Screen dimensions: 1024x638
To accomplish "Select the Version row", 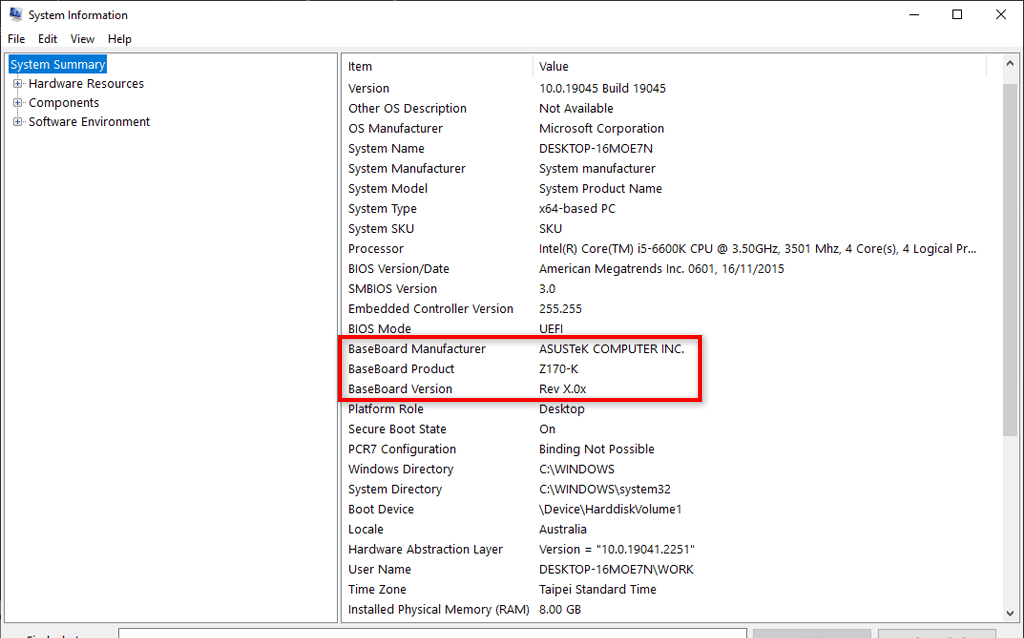I will point(665,88).
